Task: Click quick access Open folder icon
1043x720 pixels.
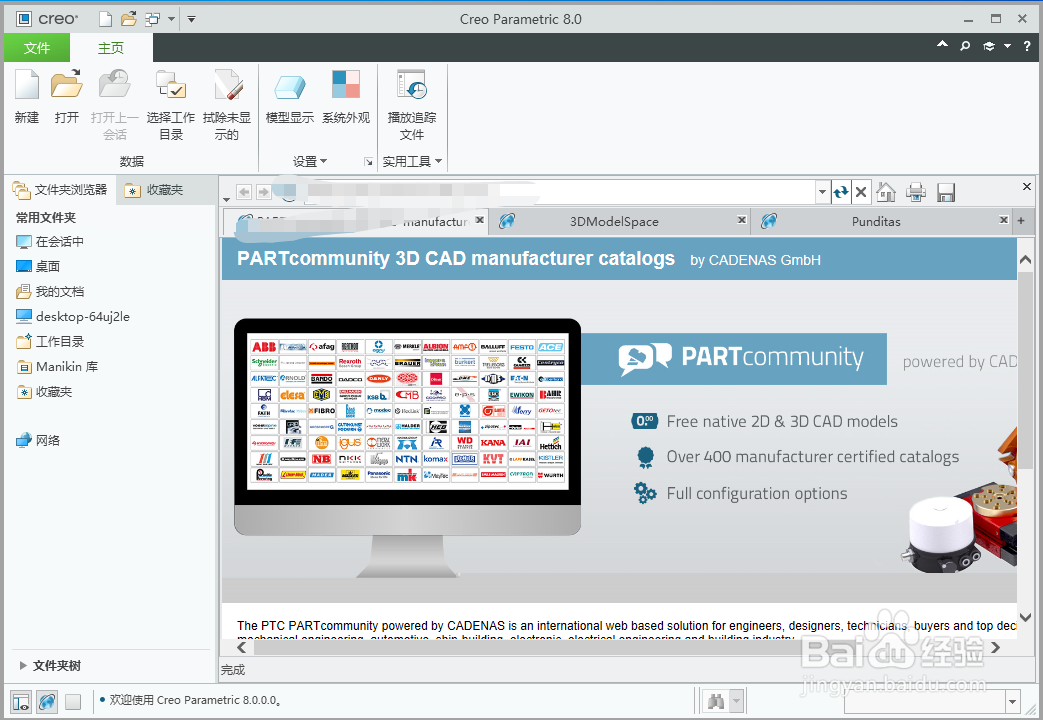Action: pos(128,19)
